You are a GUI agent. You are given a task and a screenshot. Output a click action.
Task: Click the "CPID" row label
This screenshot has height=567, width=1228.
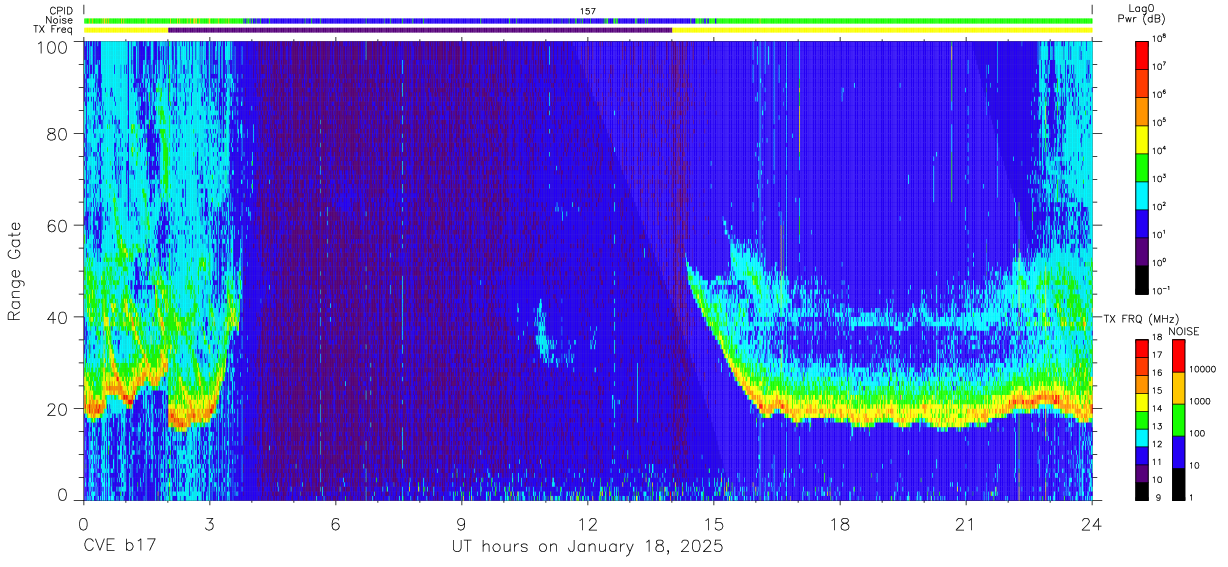61,11
